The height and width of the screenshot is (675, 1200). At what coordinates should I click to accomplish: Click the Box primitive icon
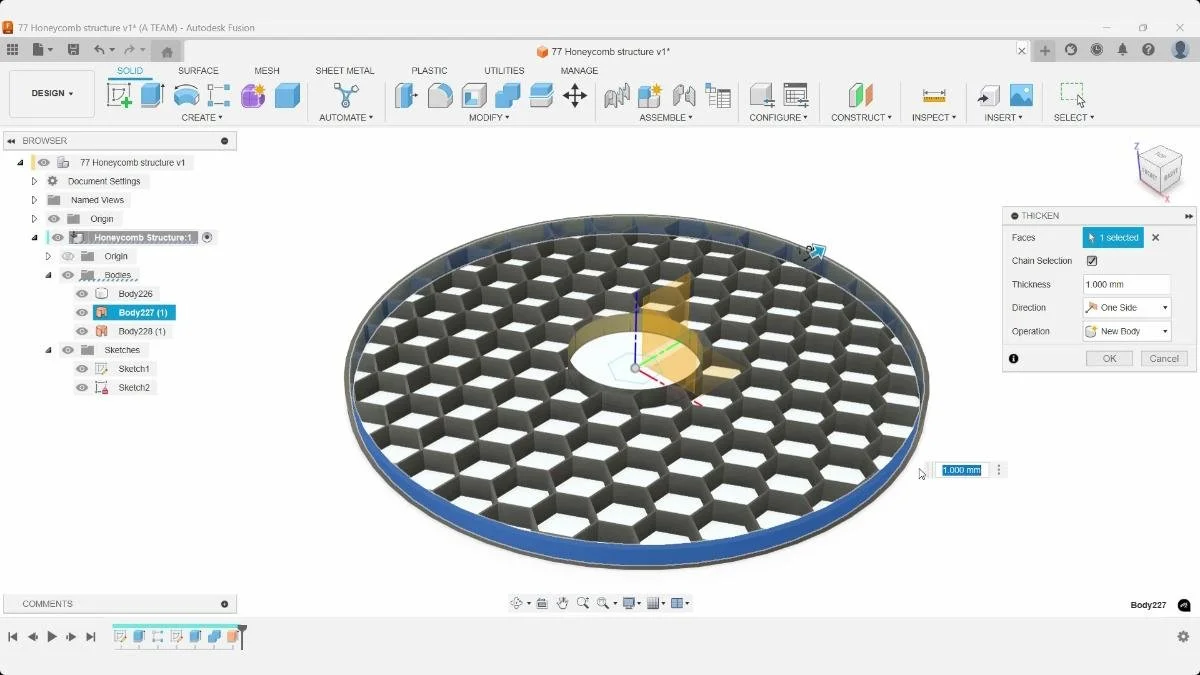click(x=287, y=95)
